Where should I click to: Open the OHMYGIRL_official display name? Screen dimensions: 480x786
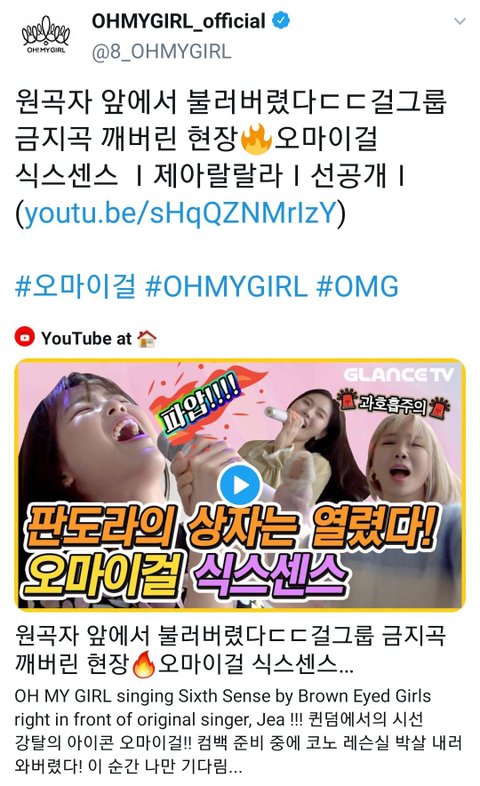click(x=178, y=21)
